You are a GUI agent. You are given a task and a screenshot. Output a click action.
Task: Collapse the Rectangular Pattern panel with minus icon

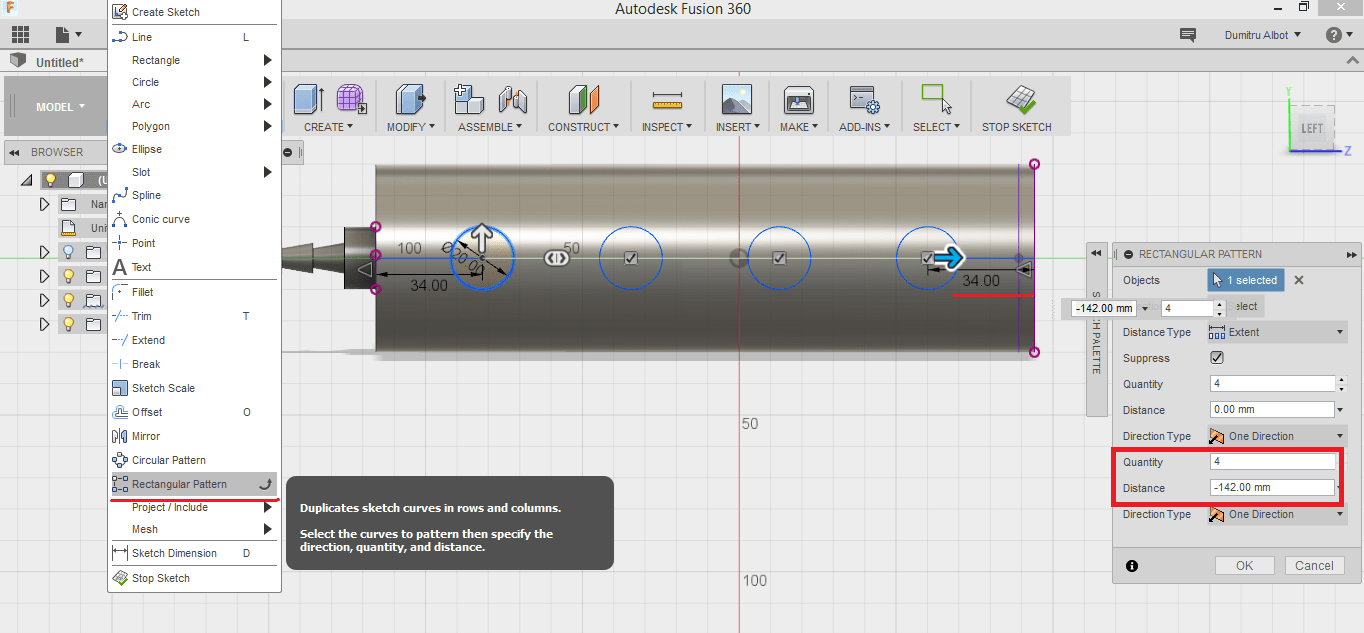(x=1129, y=254)
